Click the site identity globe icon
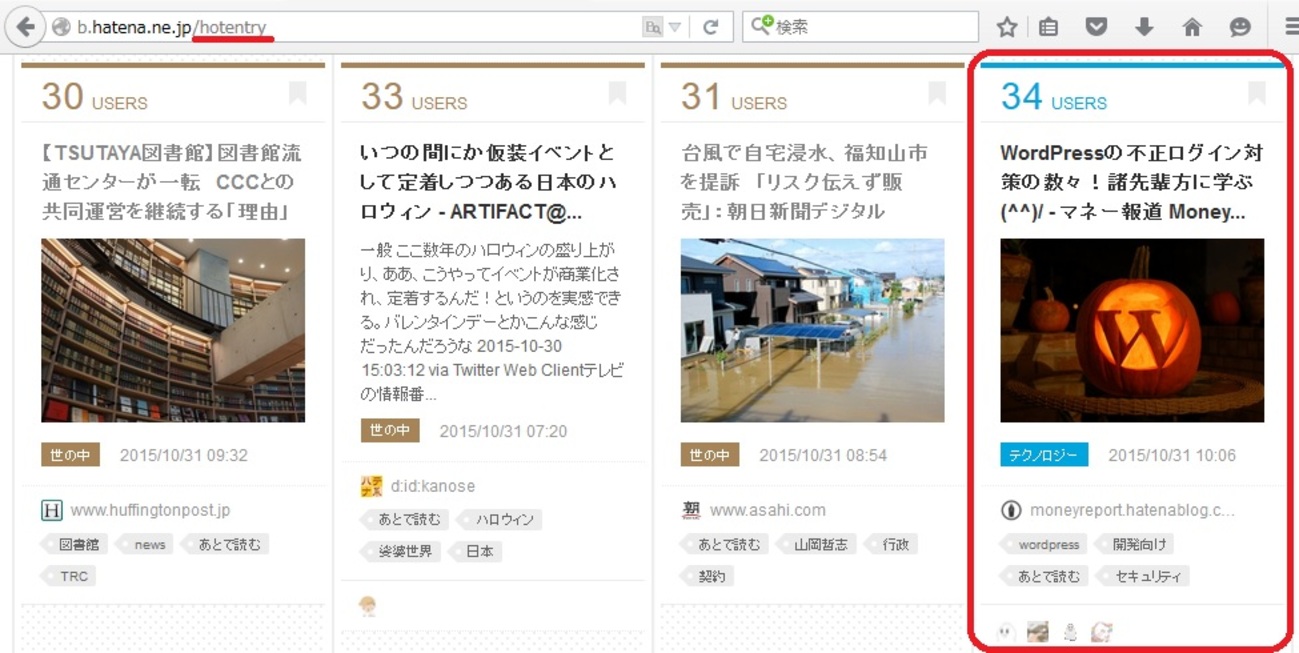 [x=61, y=28]
